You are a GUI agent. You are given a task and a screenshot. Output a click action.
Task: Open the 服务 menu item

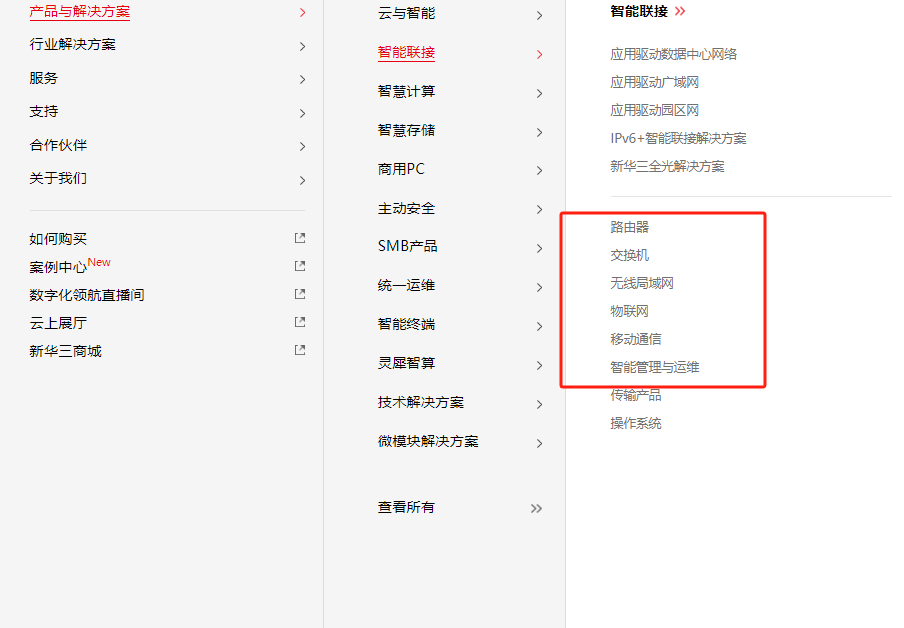pos(44,78)
